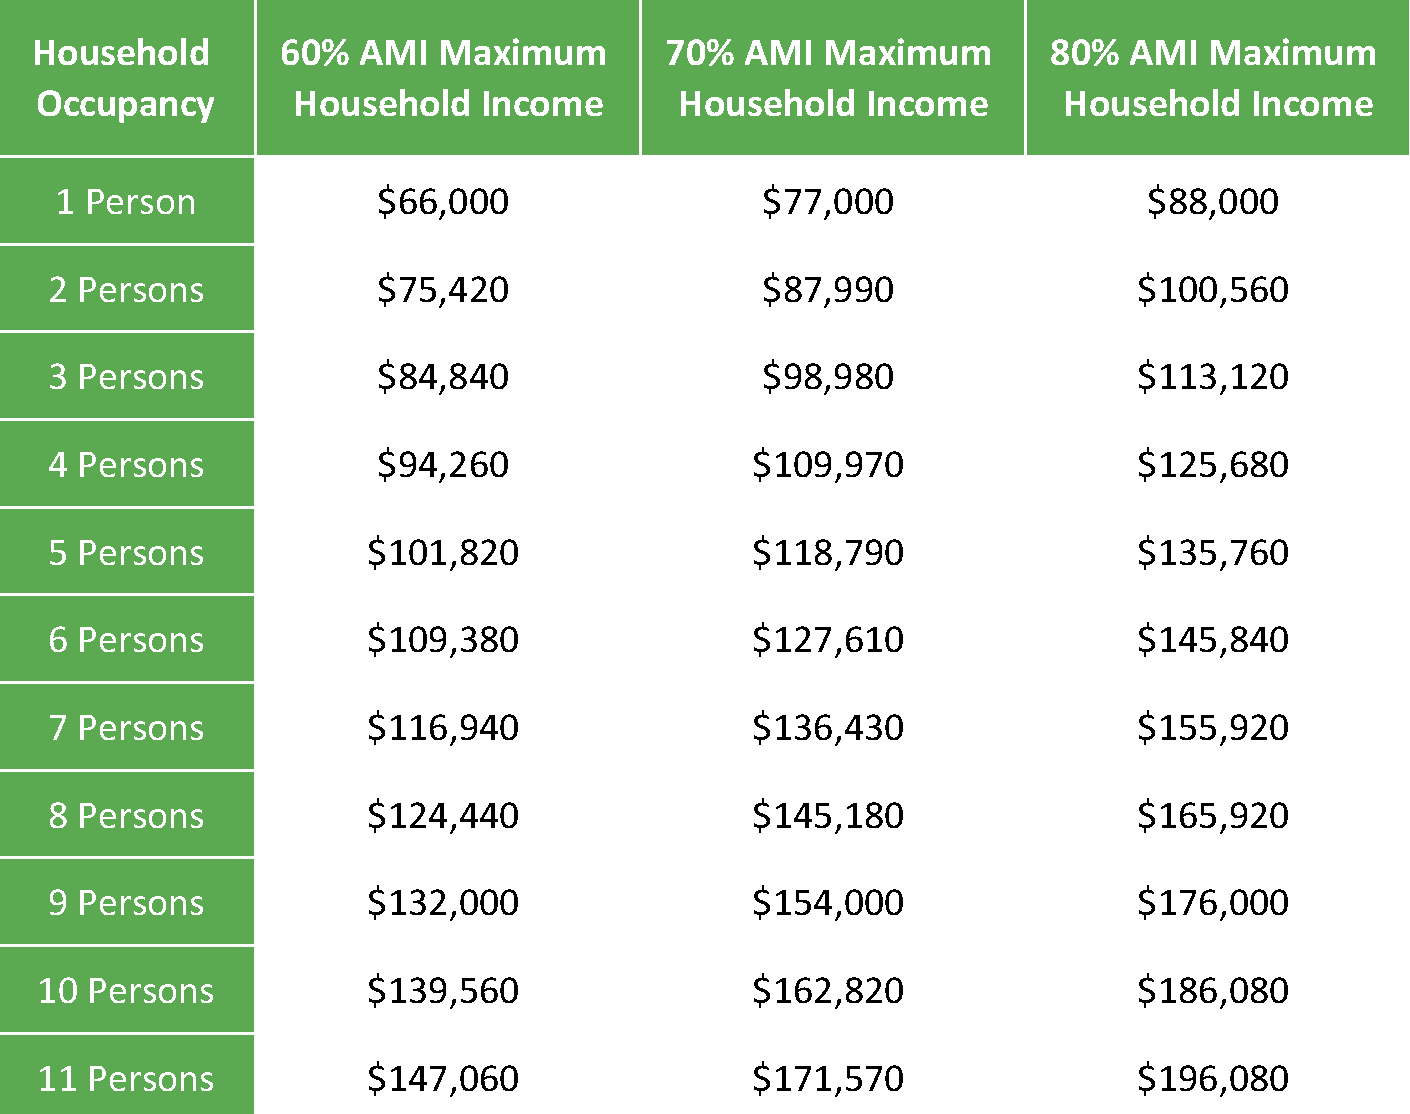This screenshot has width=1410, height=1114.
Task: Click the $66,000 income cell
Action: [443, 201]
